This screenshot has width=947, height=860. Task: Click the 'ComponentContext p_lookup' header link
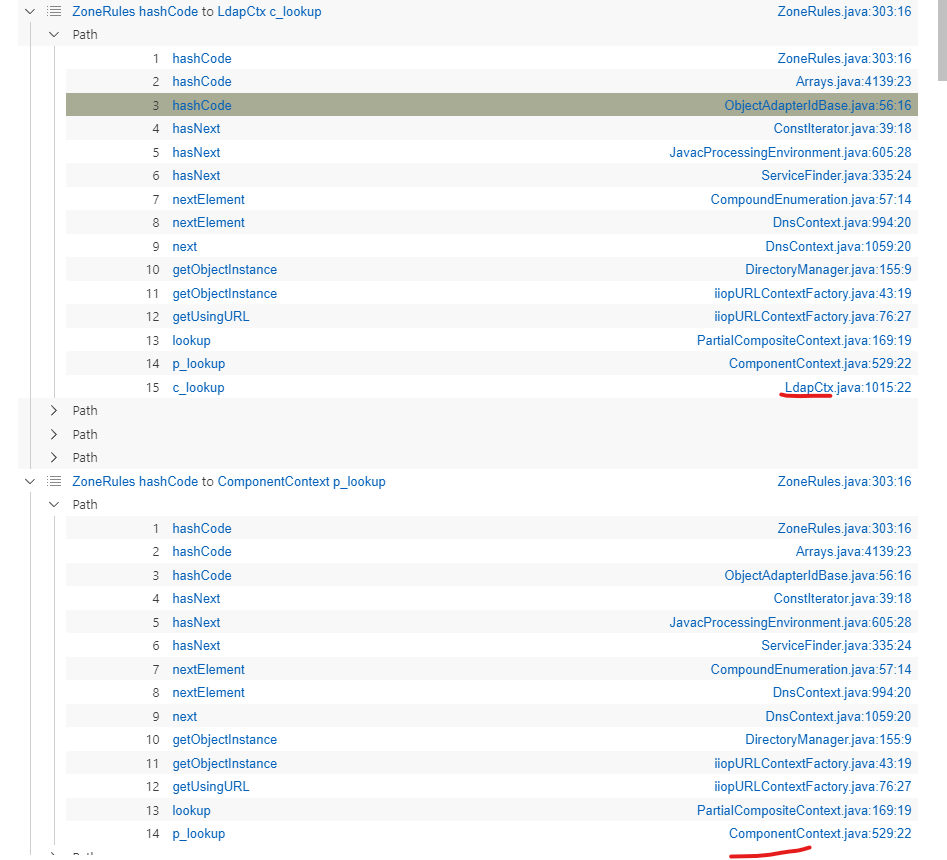301,482
